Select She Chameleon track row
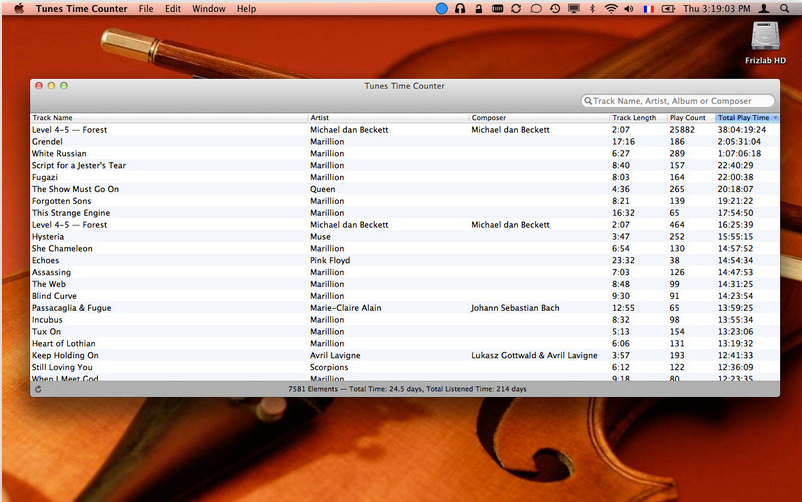802x502 pixels. [405, 249]
